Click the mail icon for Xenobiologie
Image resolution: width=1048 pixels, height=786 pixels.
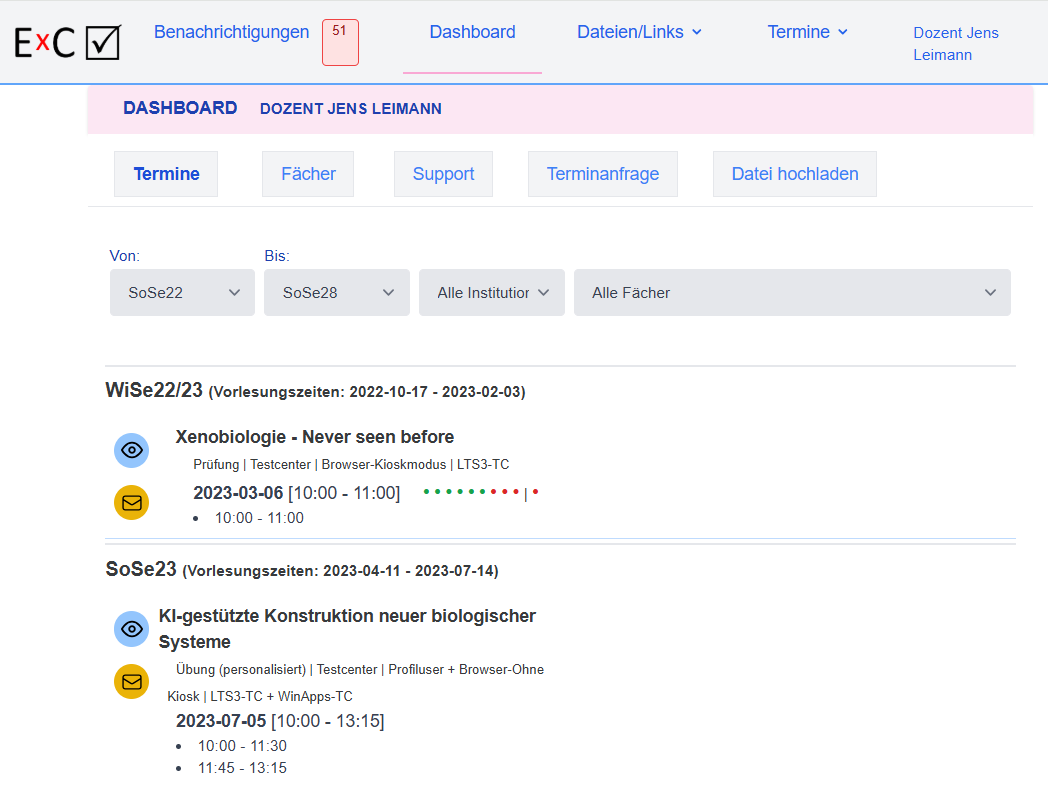click(x=131, y=503)
